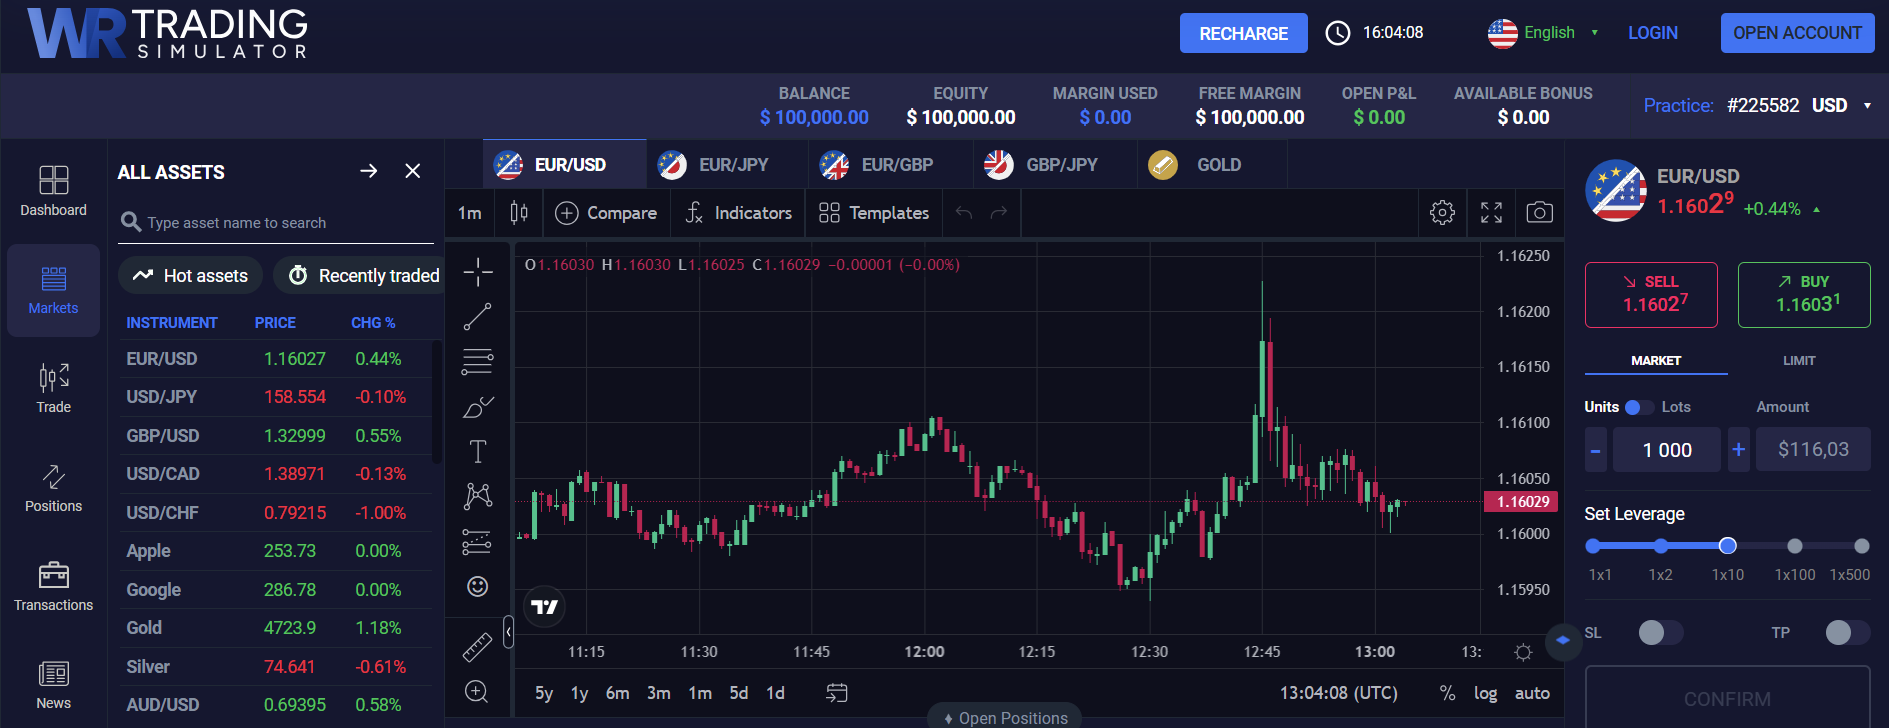
Task: Open chart settings gear
Action: click(1442, 212)
